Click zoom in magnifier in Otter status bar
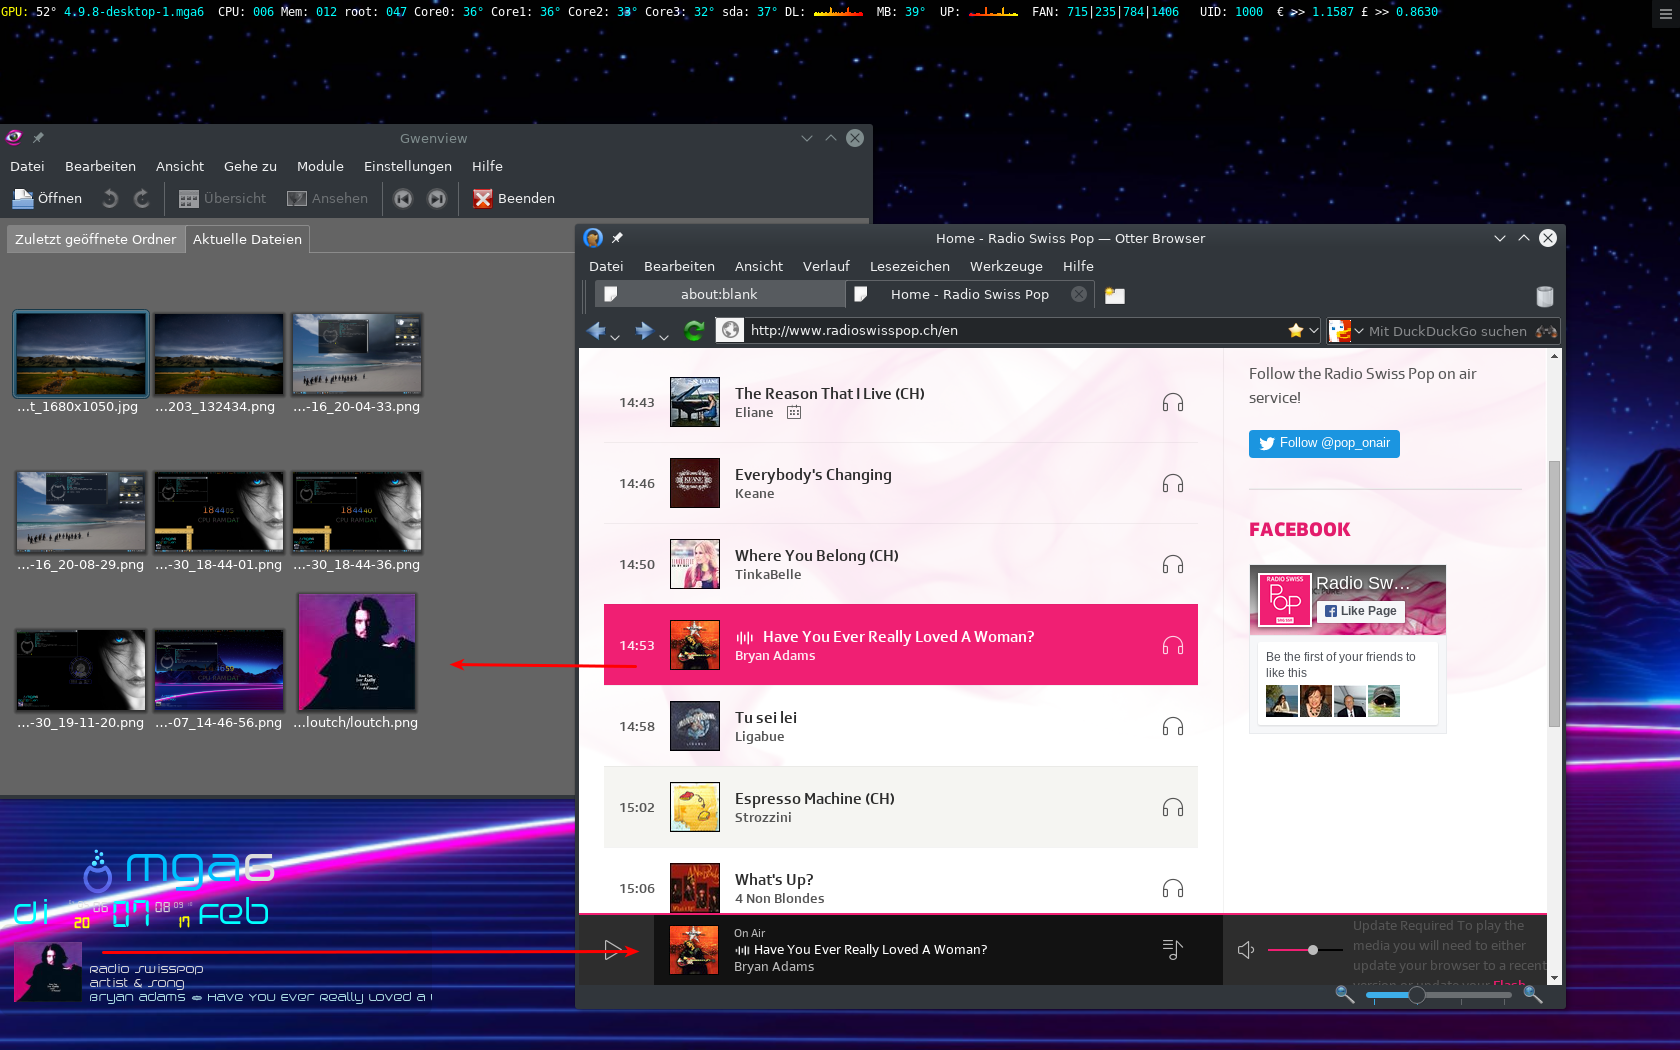The height and width of the screenshot is (1050, 1680). [x=1532, y=994]
